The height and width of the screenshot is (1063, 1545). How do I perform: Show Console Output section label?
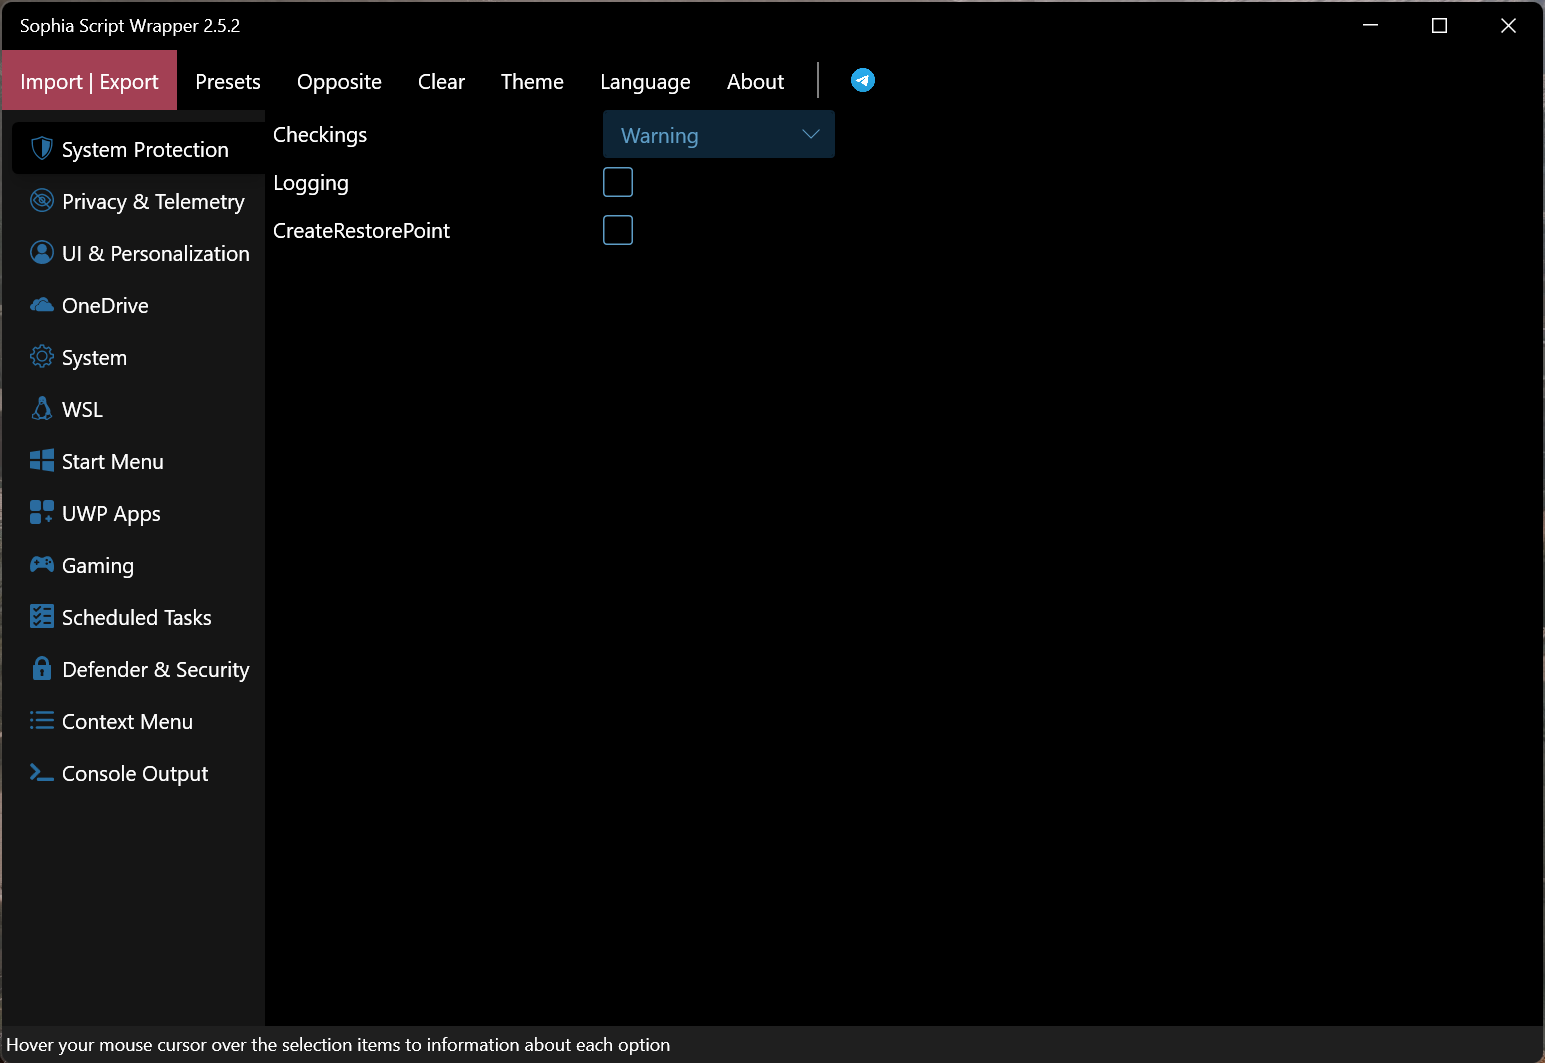tap(135, 774)
